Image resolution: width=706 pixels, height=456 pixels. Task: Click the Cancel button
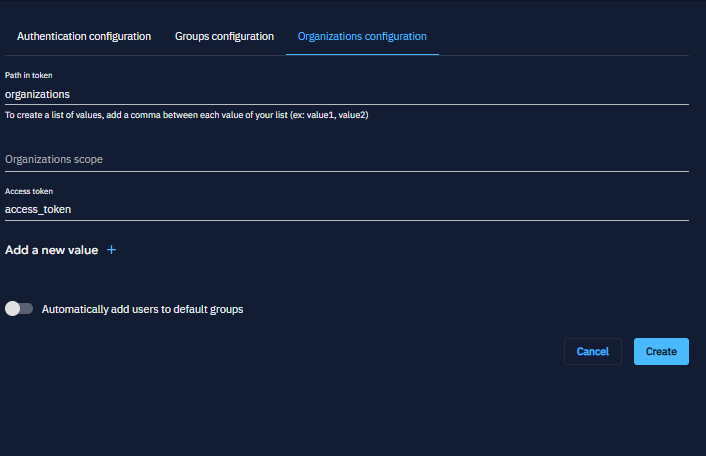pos(593,351)
